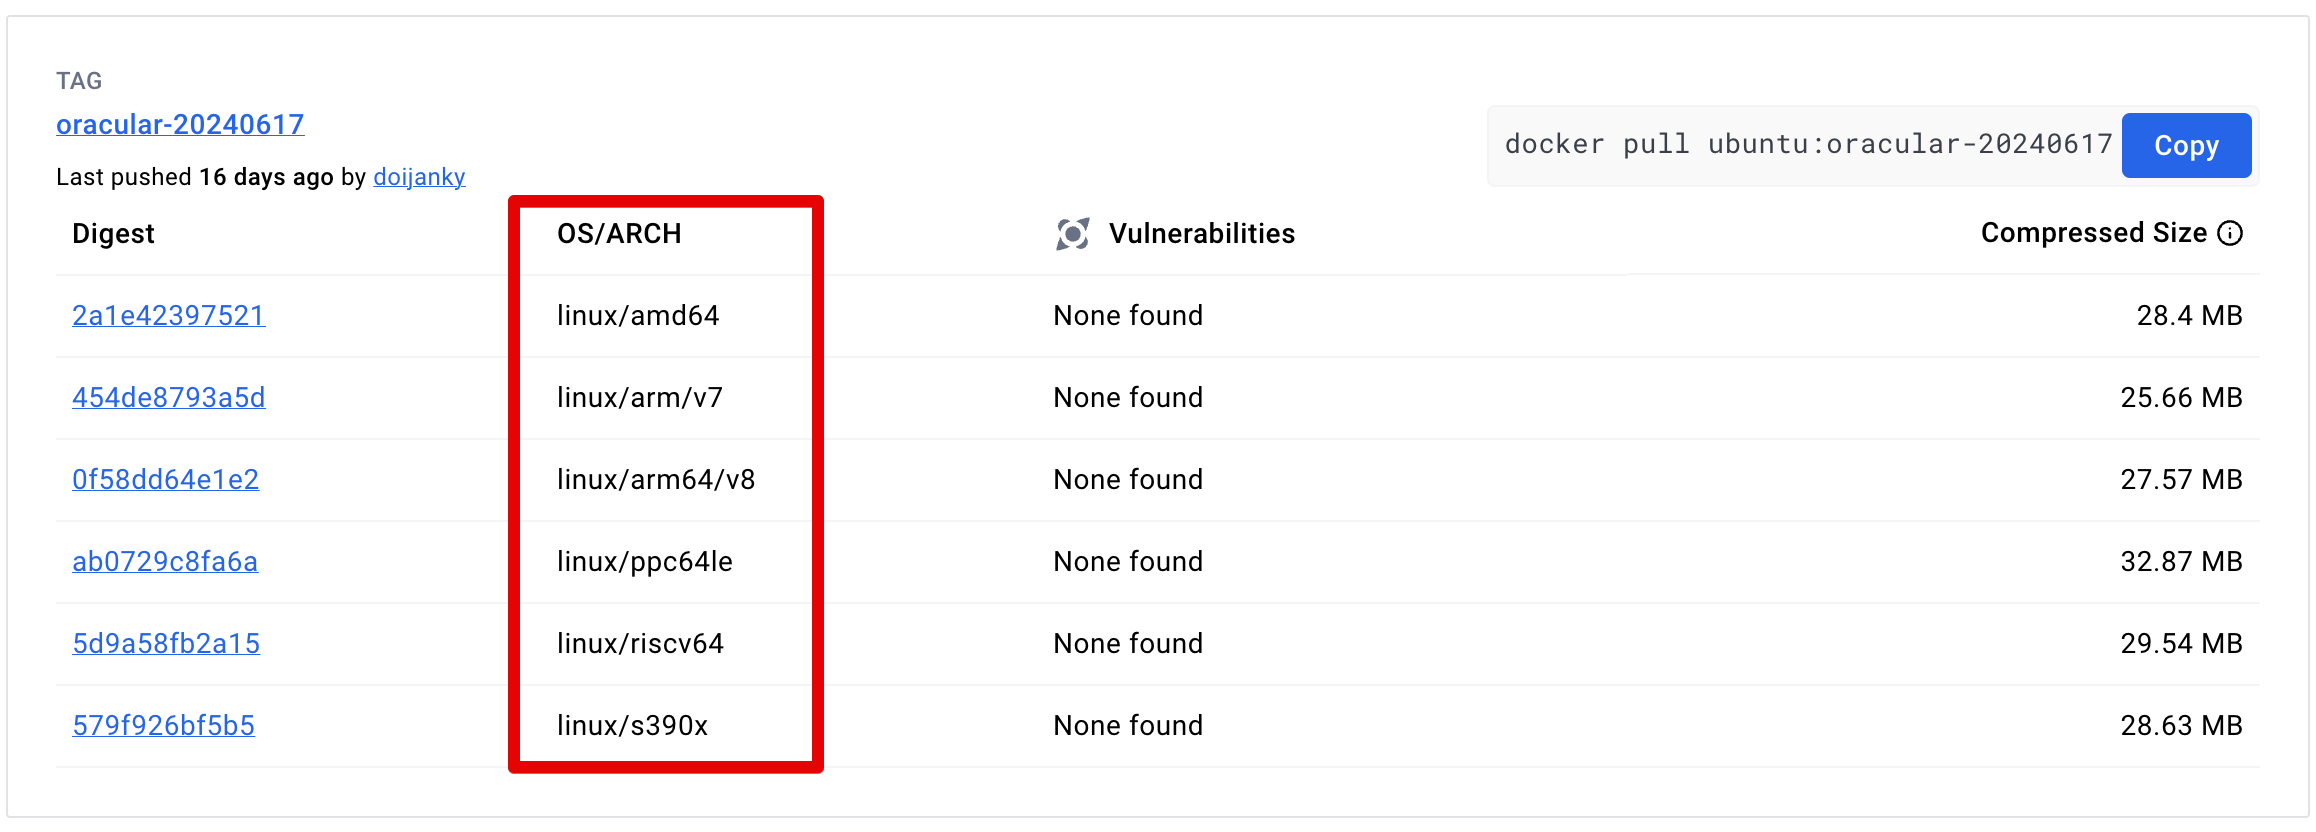The height and width of the screenshot is (832, 2316).
Task: Click the Compressed Size column header
Action: tap(2094, 232)
